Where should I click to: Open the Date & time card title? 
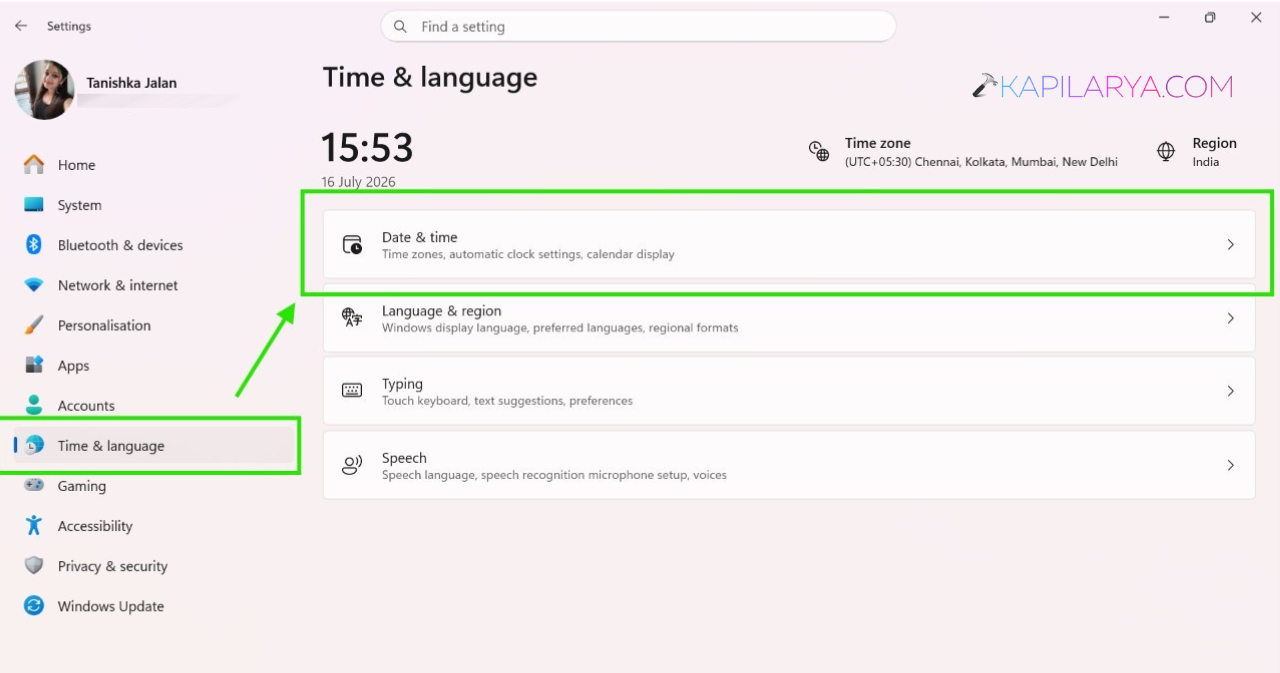click(420, 237)
